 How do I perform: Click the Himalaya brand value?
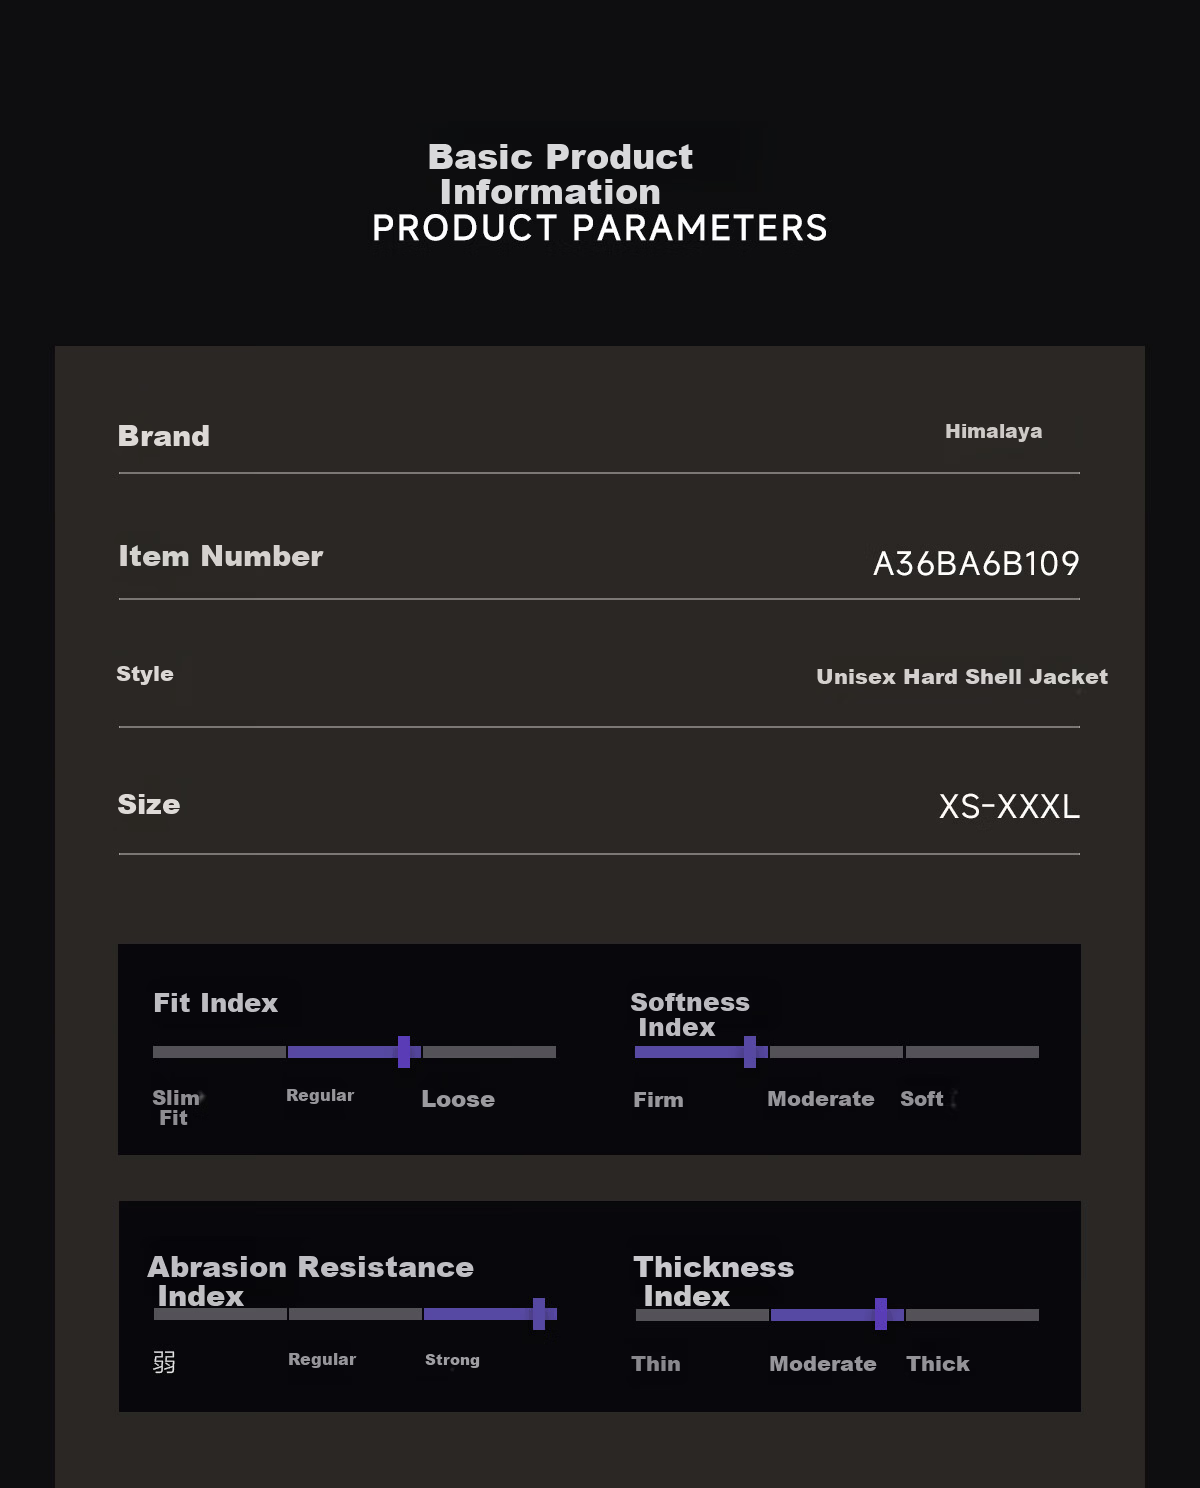click(x=993, y=431)
